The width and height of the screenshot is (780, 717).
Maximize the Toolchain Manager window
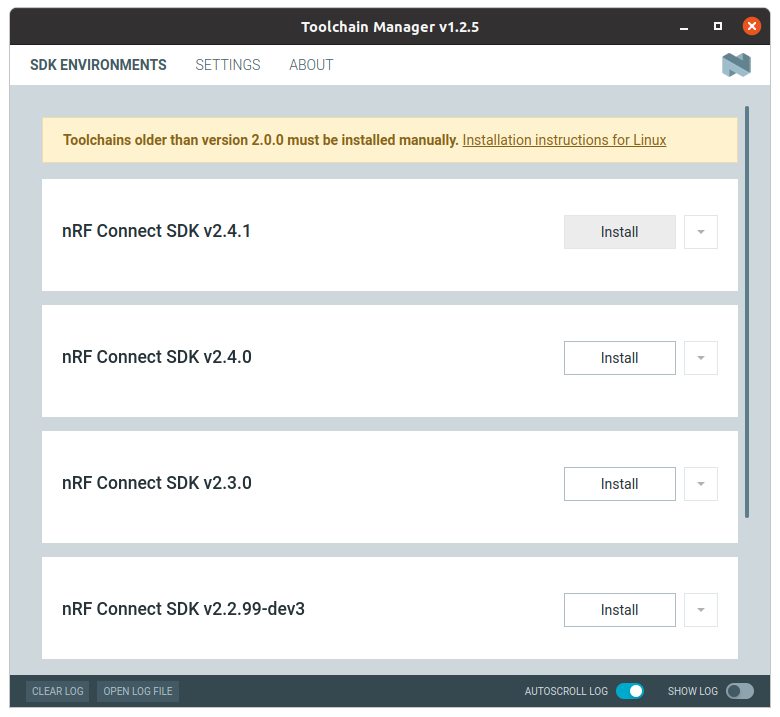coord(718,26)
